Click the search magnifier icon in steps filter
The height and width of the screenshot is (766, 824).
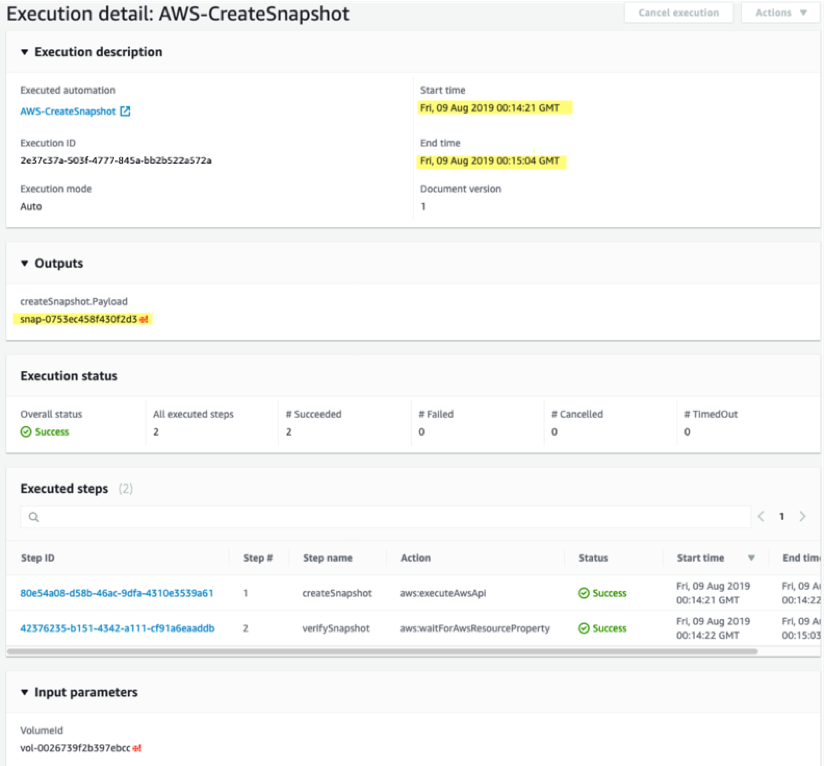[34, 517]
